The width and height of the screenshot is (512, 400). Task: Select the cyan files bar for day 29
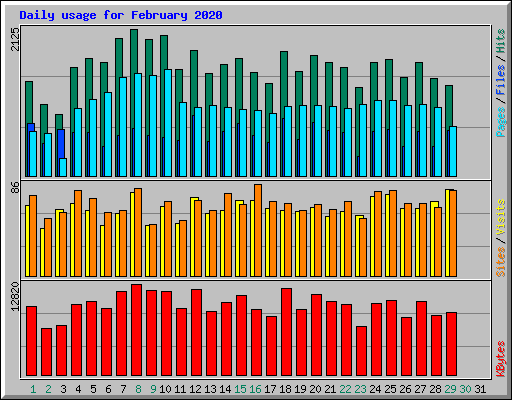453,151
